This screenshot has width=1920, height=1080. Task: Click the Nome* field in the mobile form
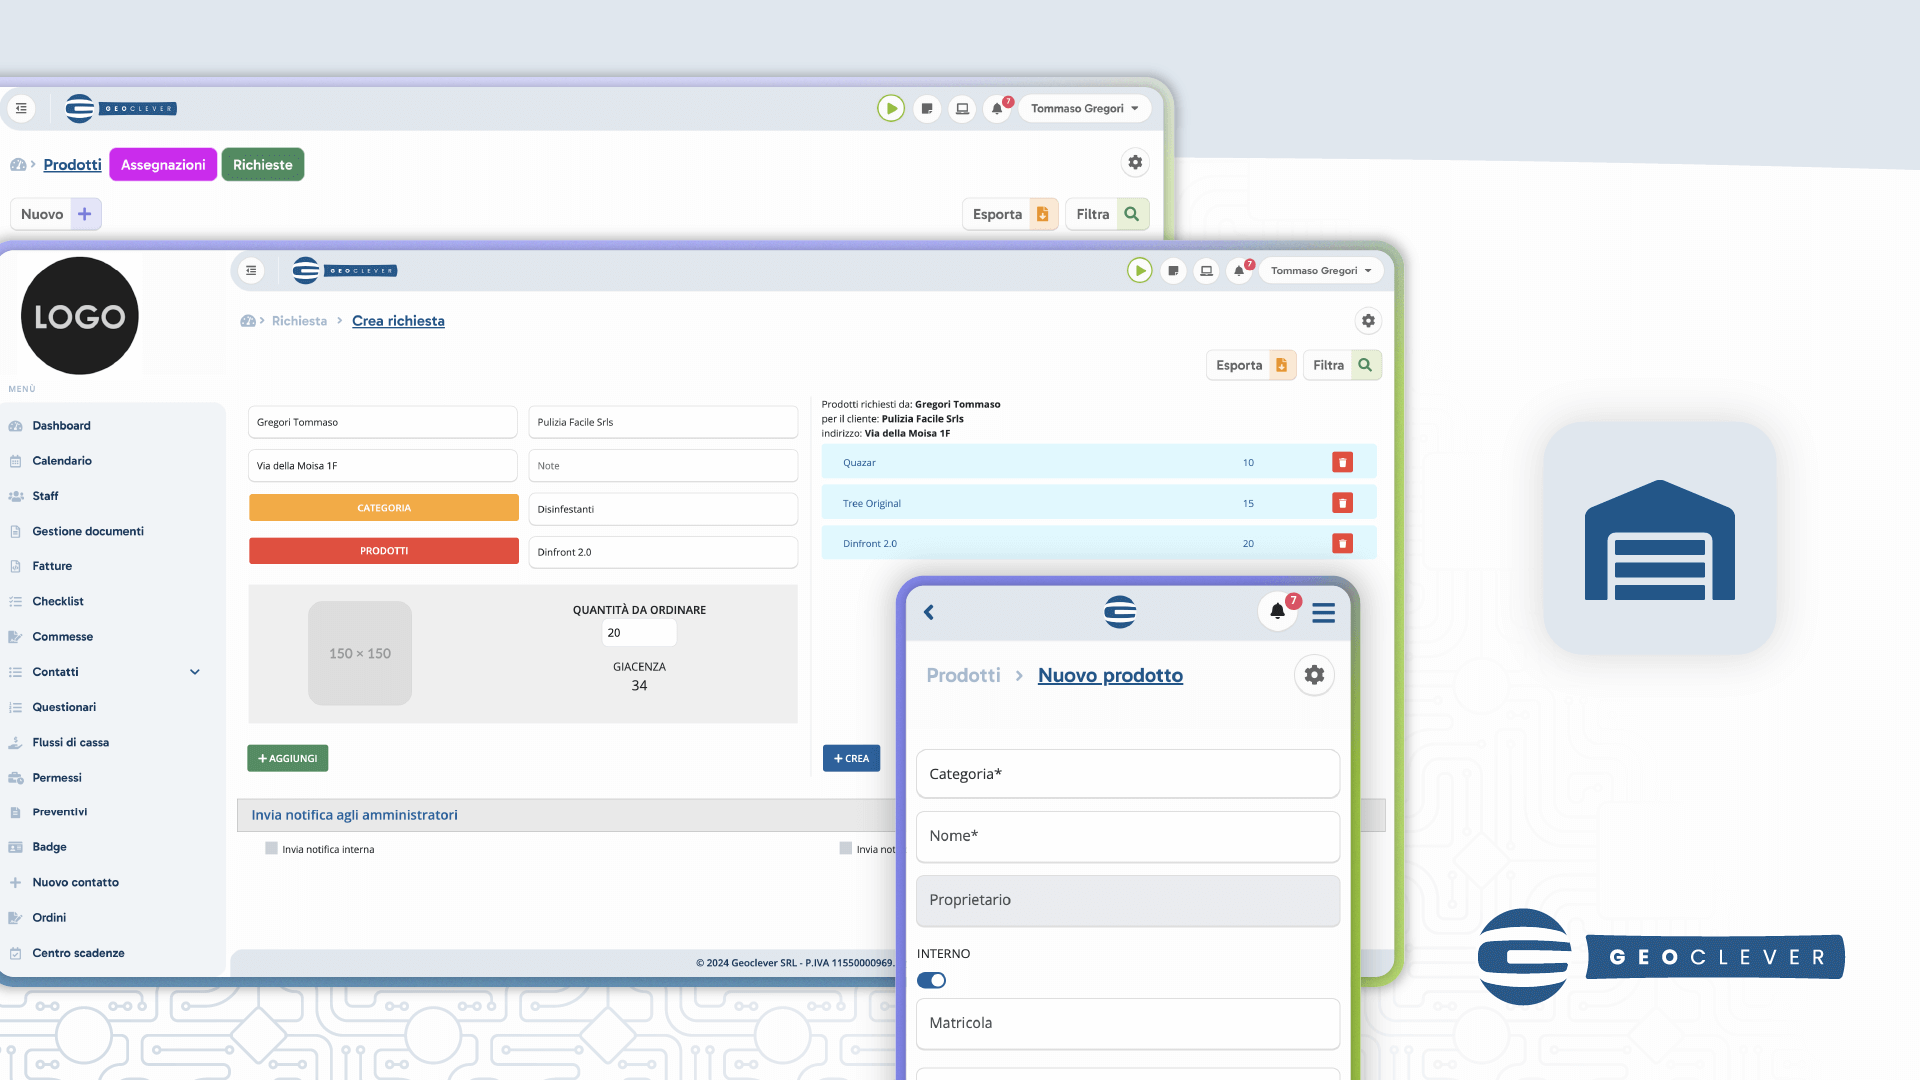(1128, 836)
